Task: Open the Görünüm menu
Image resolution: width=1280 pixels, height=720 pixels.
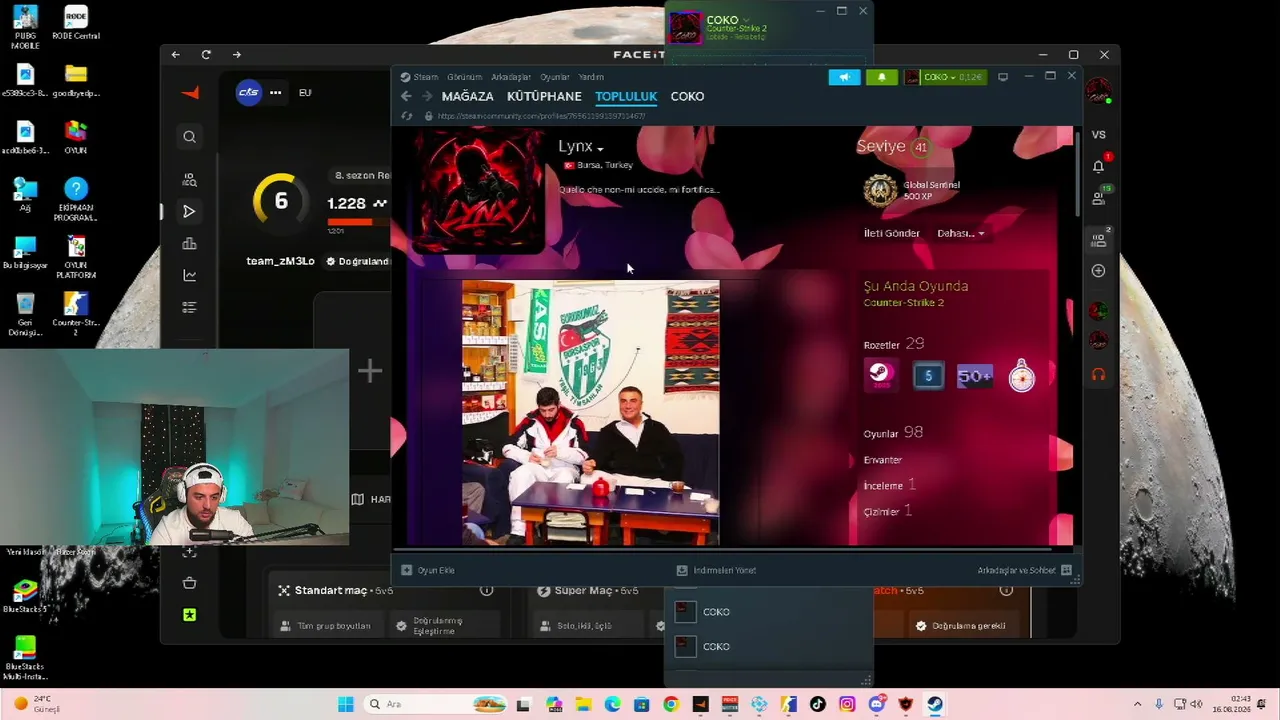Action: point(465,77)
